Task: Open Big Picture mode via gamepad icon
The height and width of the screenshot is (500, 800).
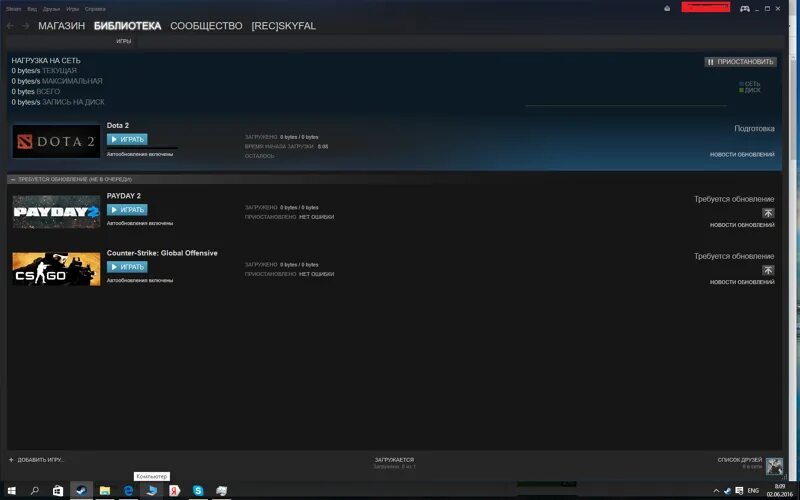Action: (744, 9)
